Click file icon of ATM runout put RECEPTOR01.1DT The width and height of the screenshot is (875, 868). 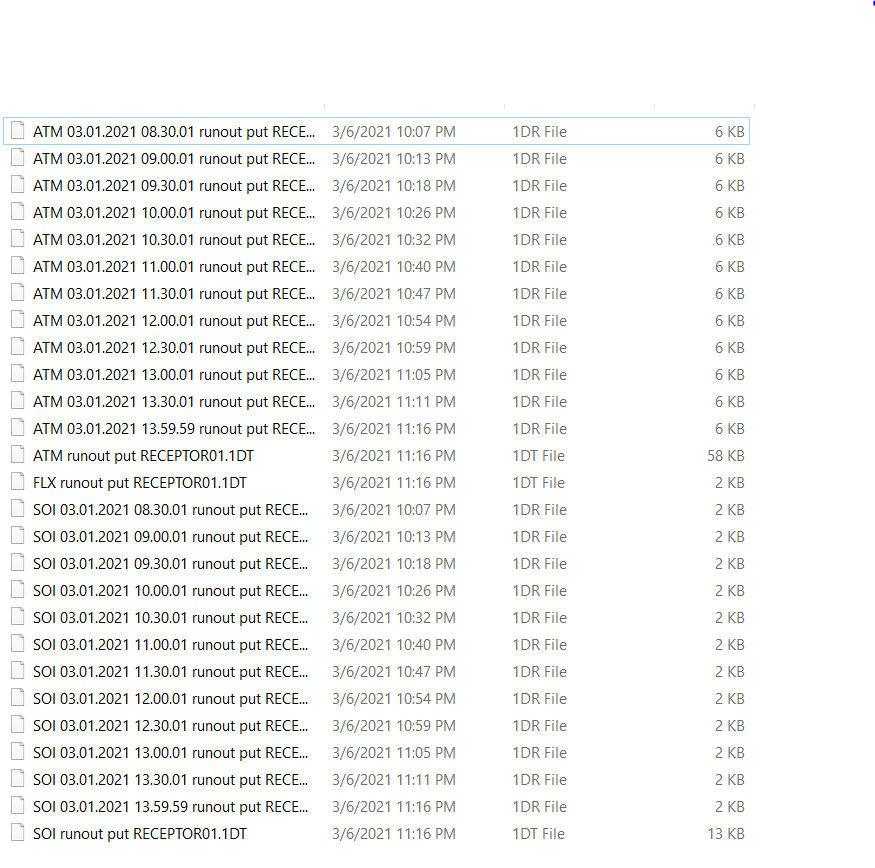point(18,455)
